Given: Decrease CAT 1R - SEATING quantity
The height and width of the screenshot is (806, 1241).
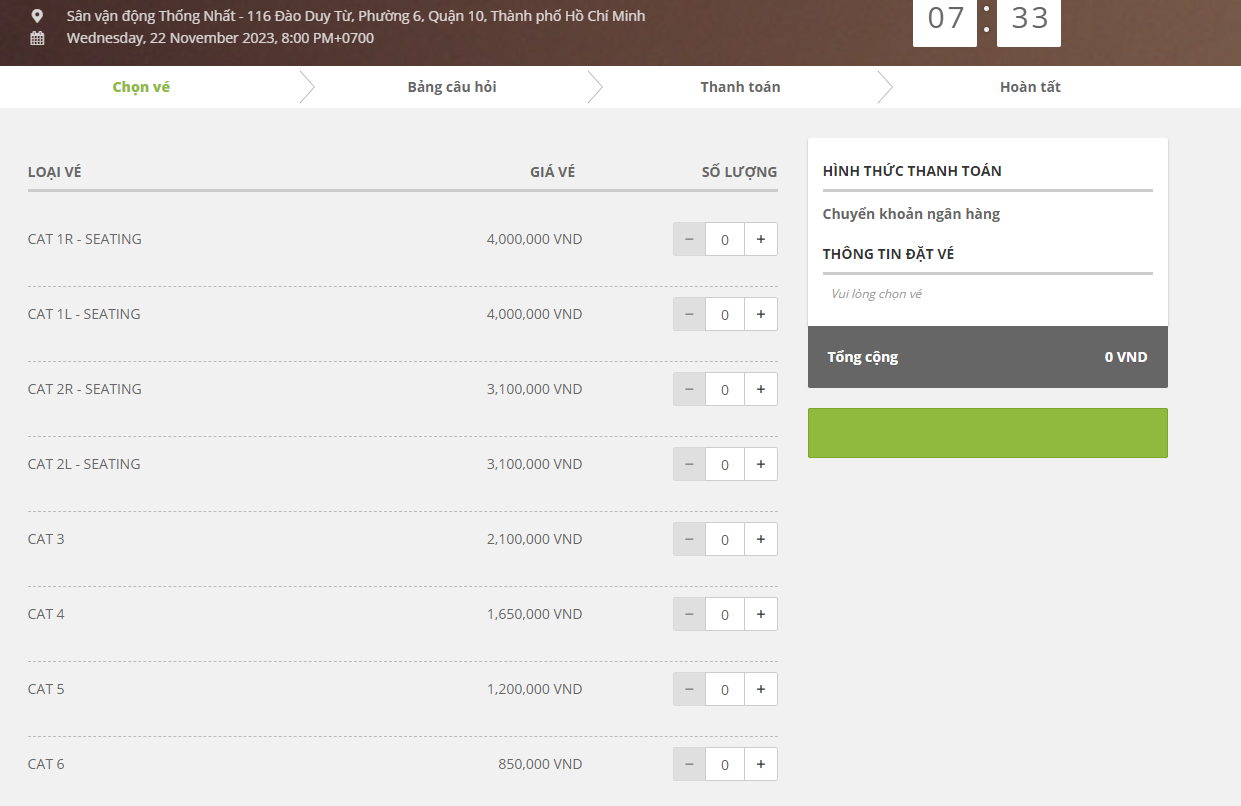Looking at the screenshot, I should pos(689,240).
